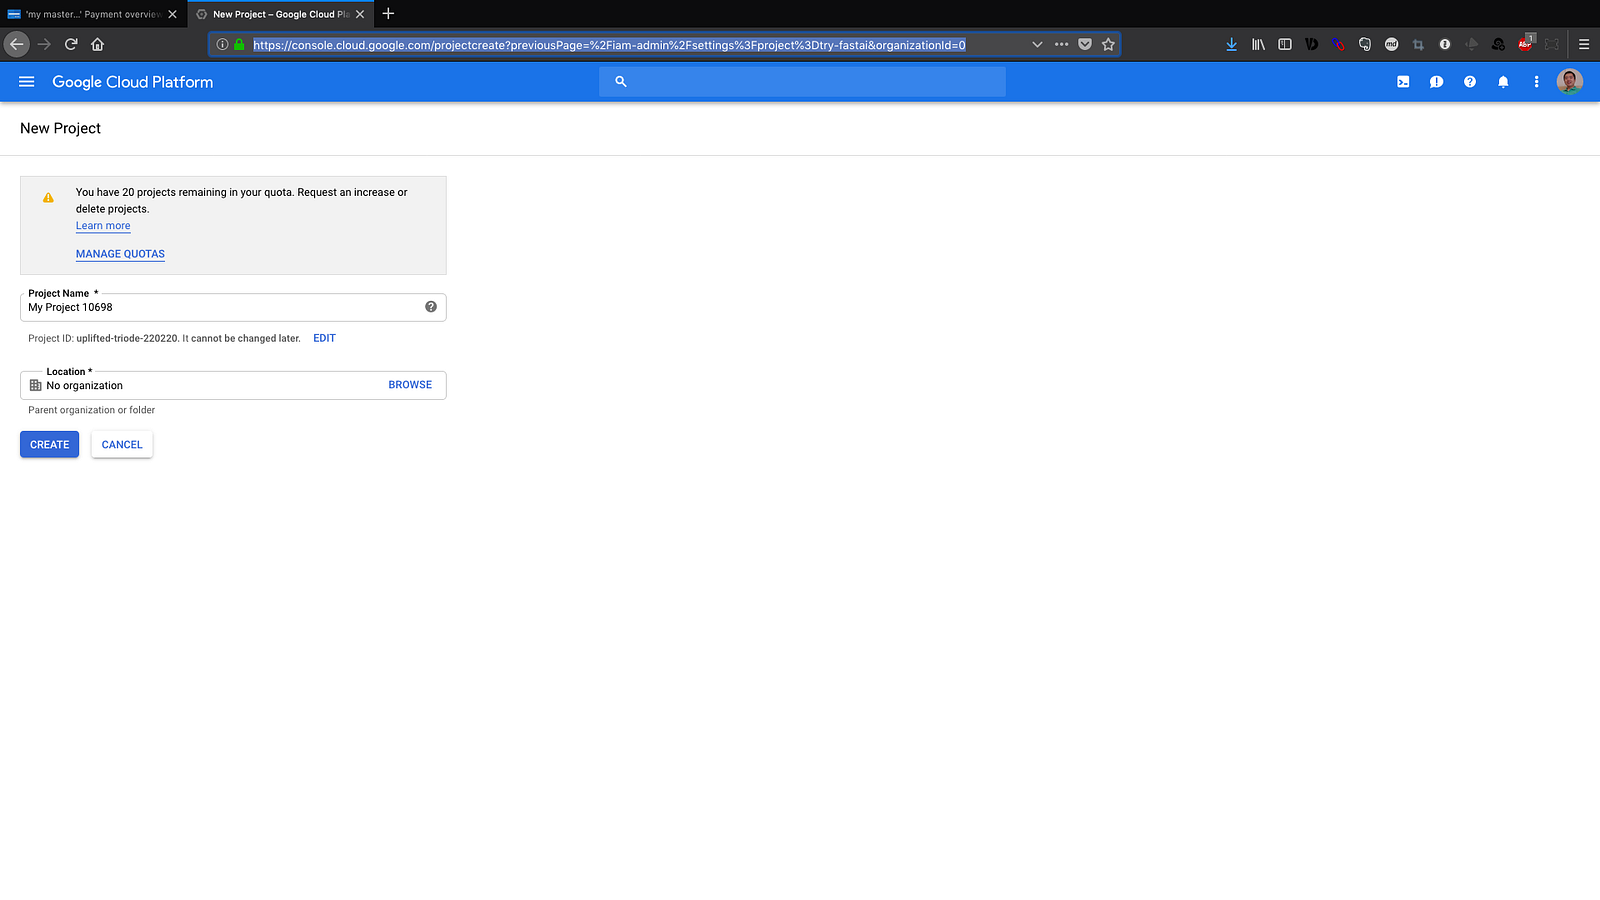The width and height of the screenshot is (1600, 900).
Task: Click BROWSE for location
Action: (x=410, y=385)
